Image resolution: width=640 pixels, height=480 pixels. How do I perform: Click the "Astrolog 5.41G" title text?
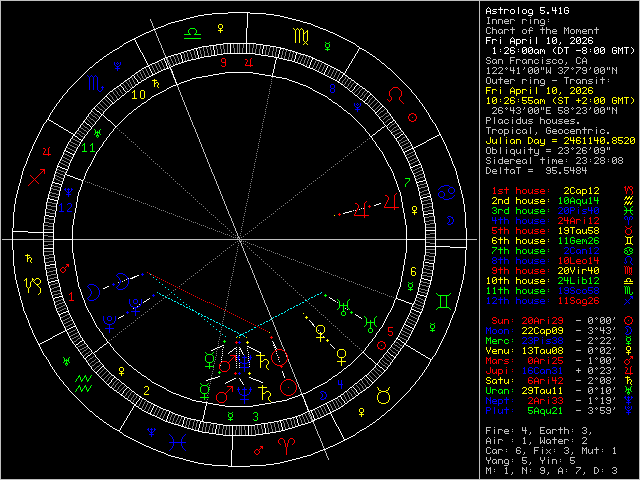tap(527, 11)
